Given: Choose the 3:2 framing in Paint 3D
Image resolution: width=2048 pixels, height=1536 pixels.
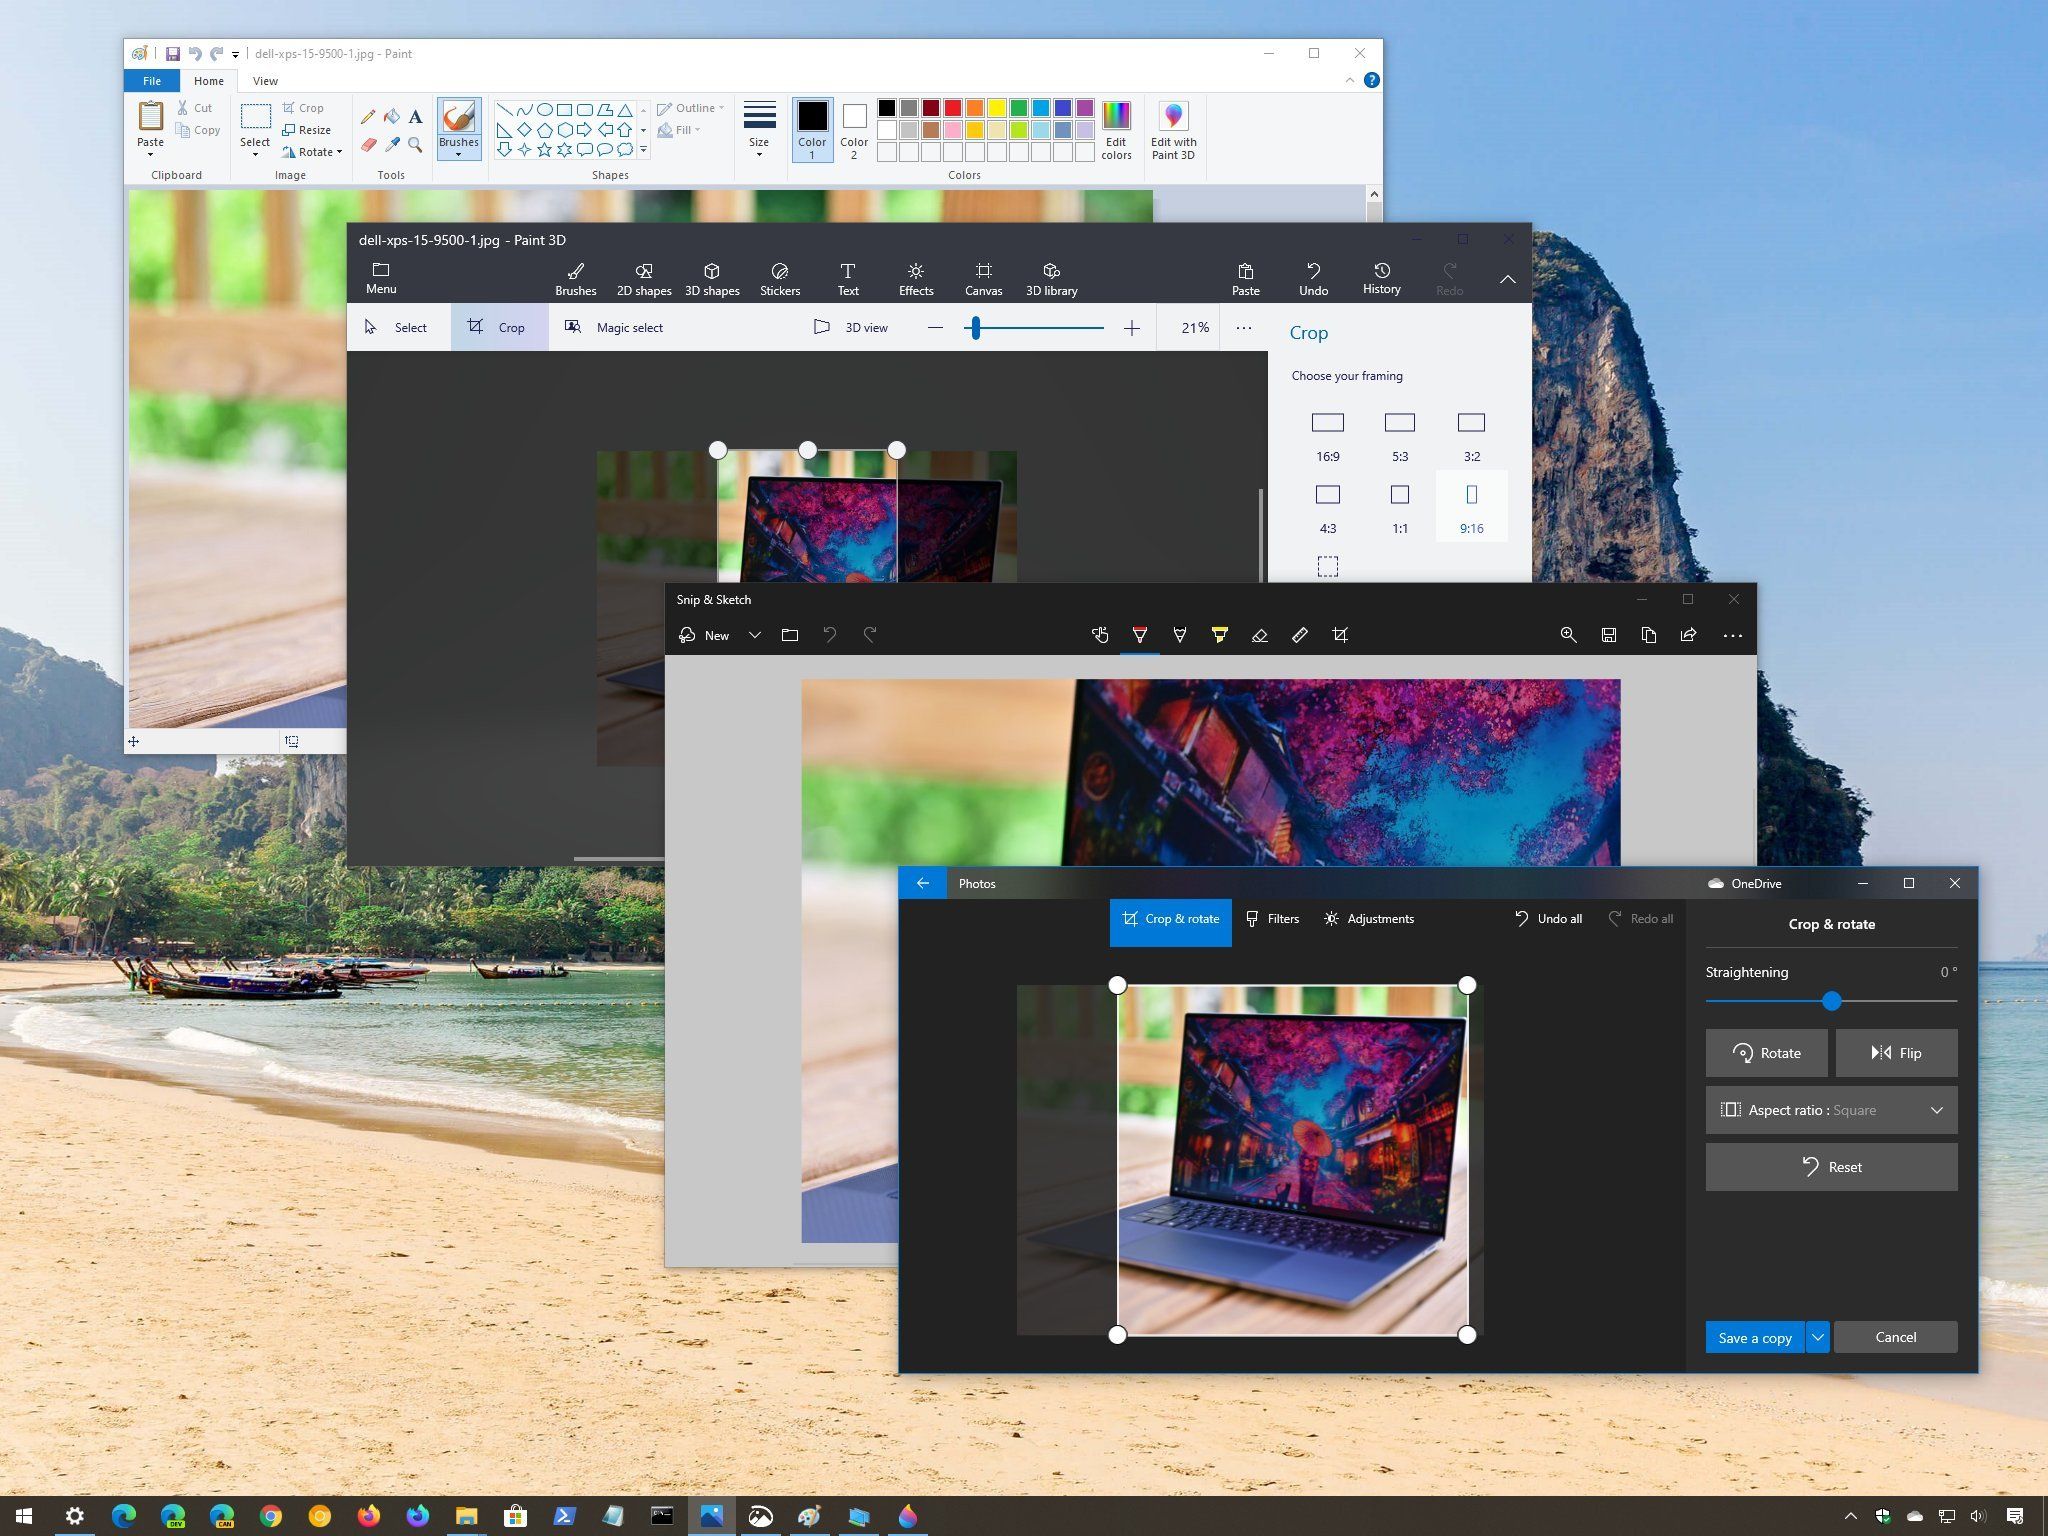Looking at the screenshot, I should point(1472,436).
